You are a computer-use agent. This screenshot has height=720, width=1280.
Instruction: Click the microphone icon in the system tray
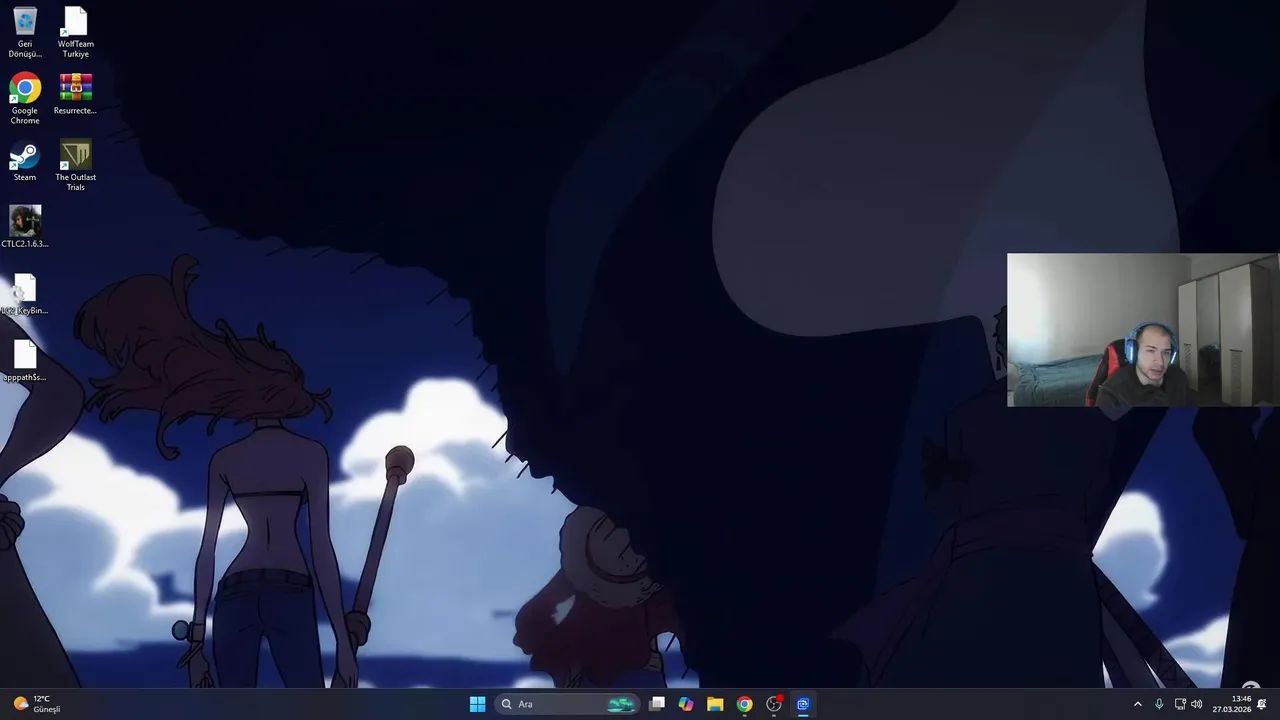click(x=1159, y=704)
